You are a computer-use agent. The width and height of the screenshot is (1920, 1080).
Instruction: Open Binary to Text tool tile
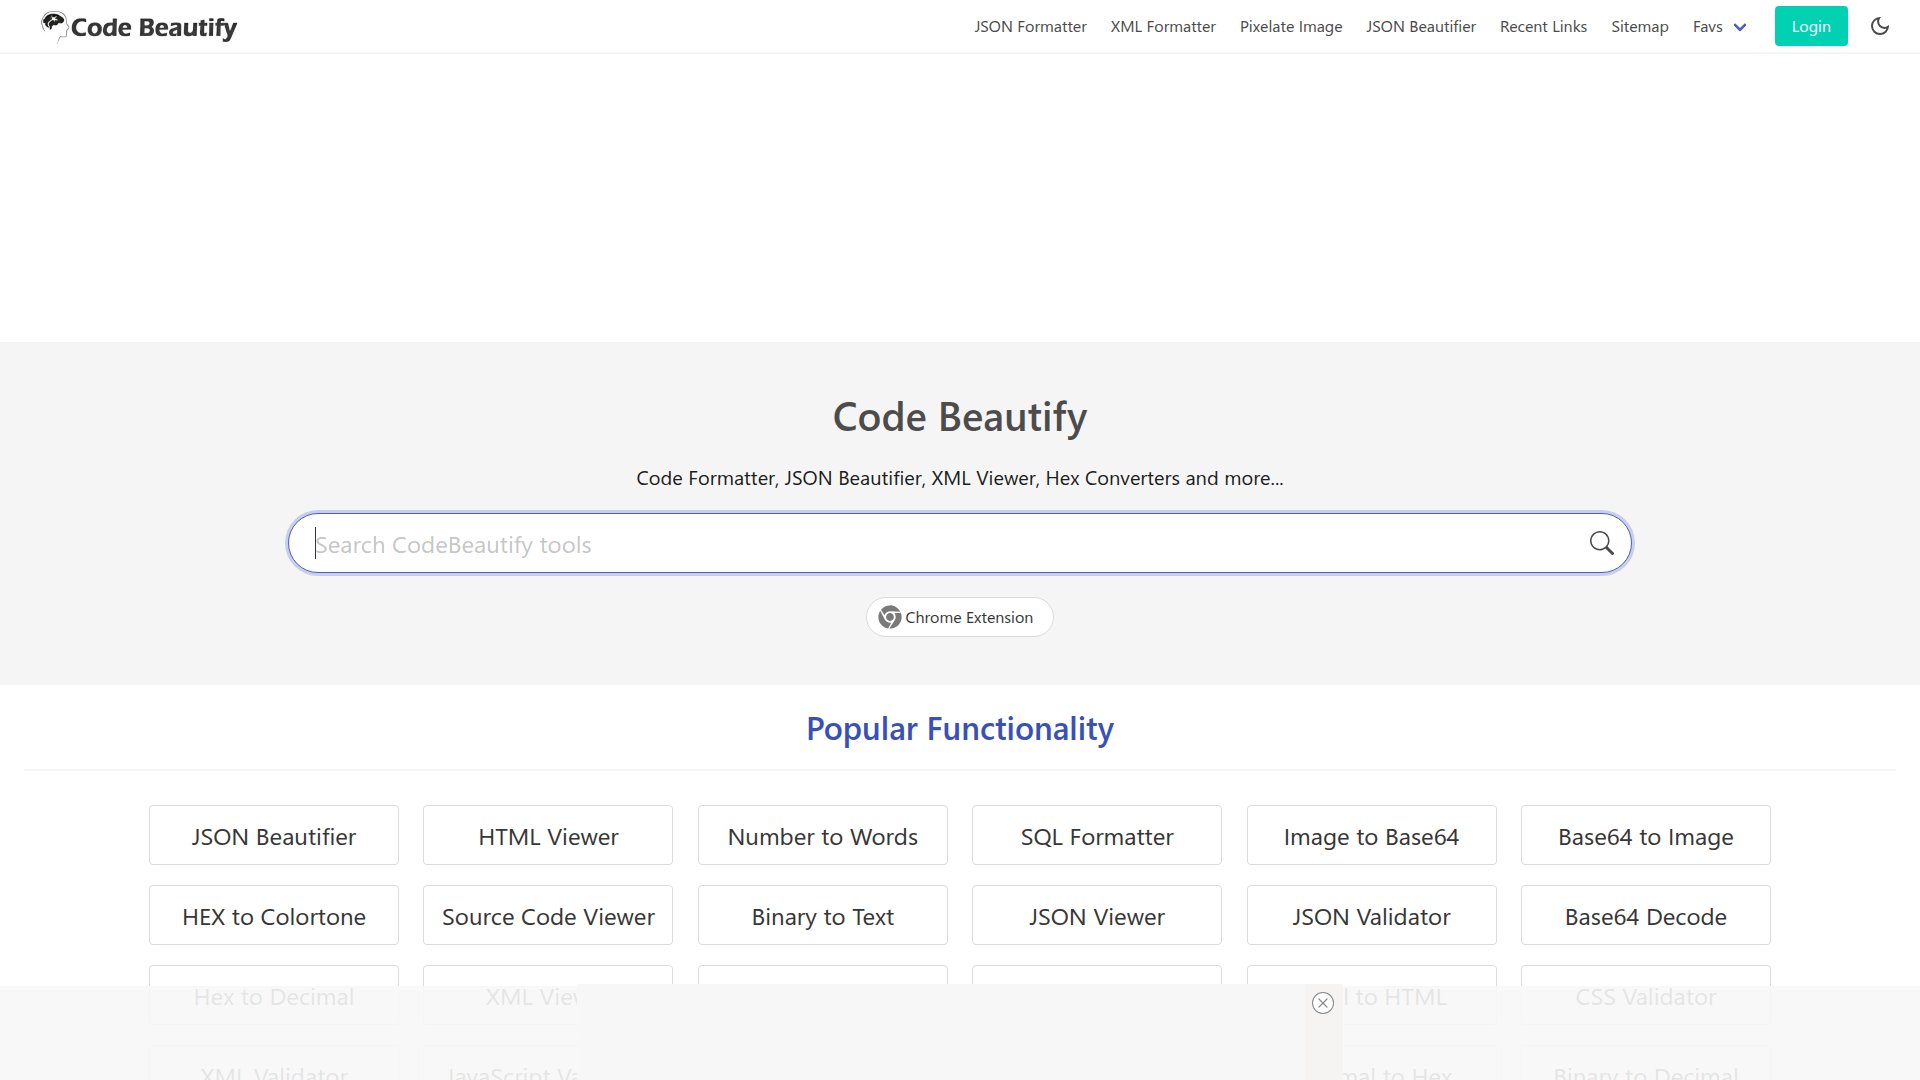[x=823, y=915]
